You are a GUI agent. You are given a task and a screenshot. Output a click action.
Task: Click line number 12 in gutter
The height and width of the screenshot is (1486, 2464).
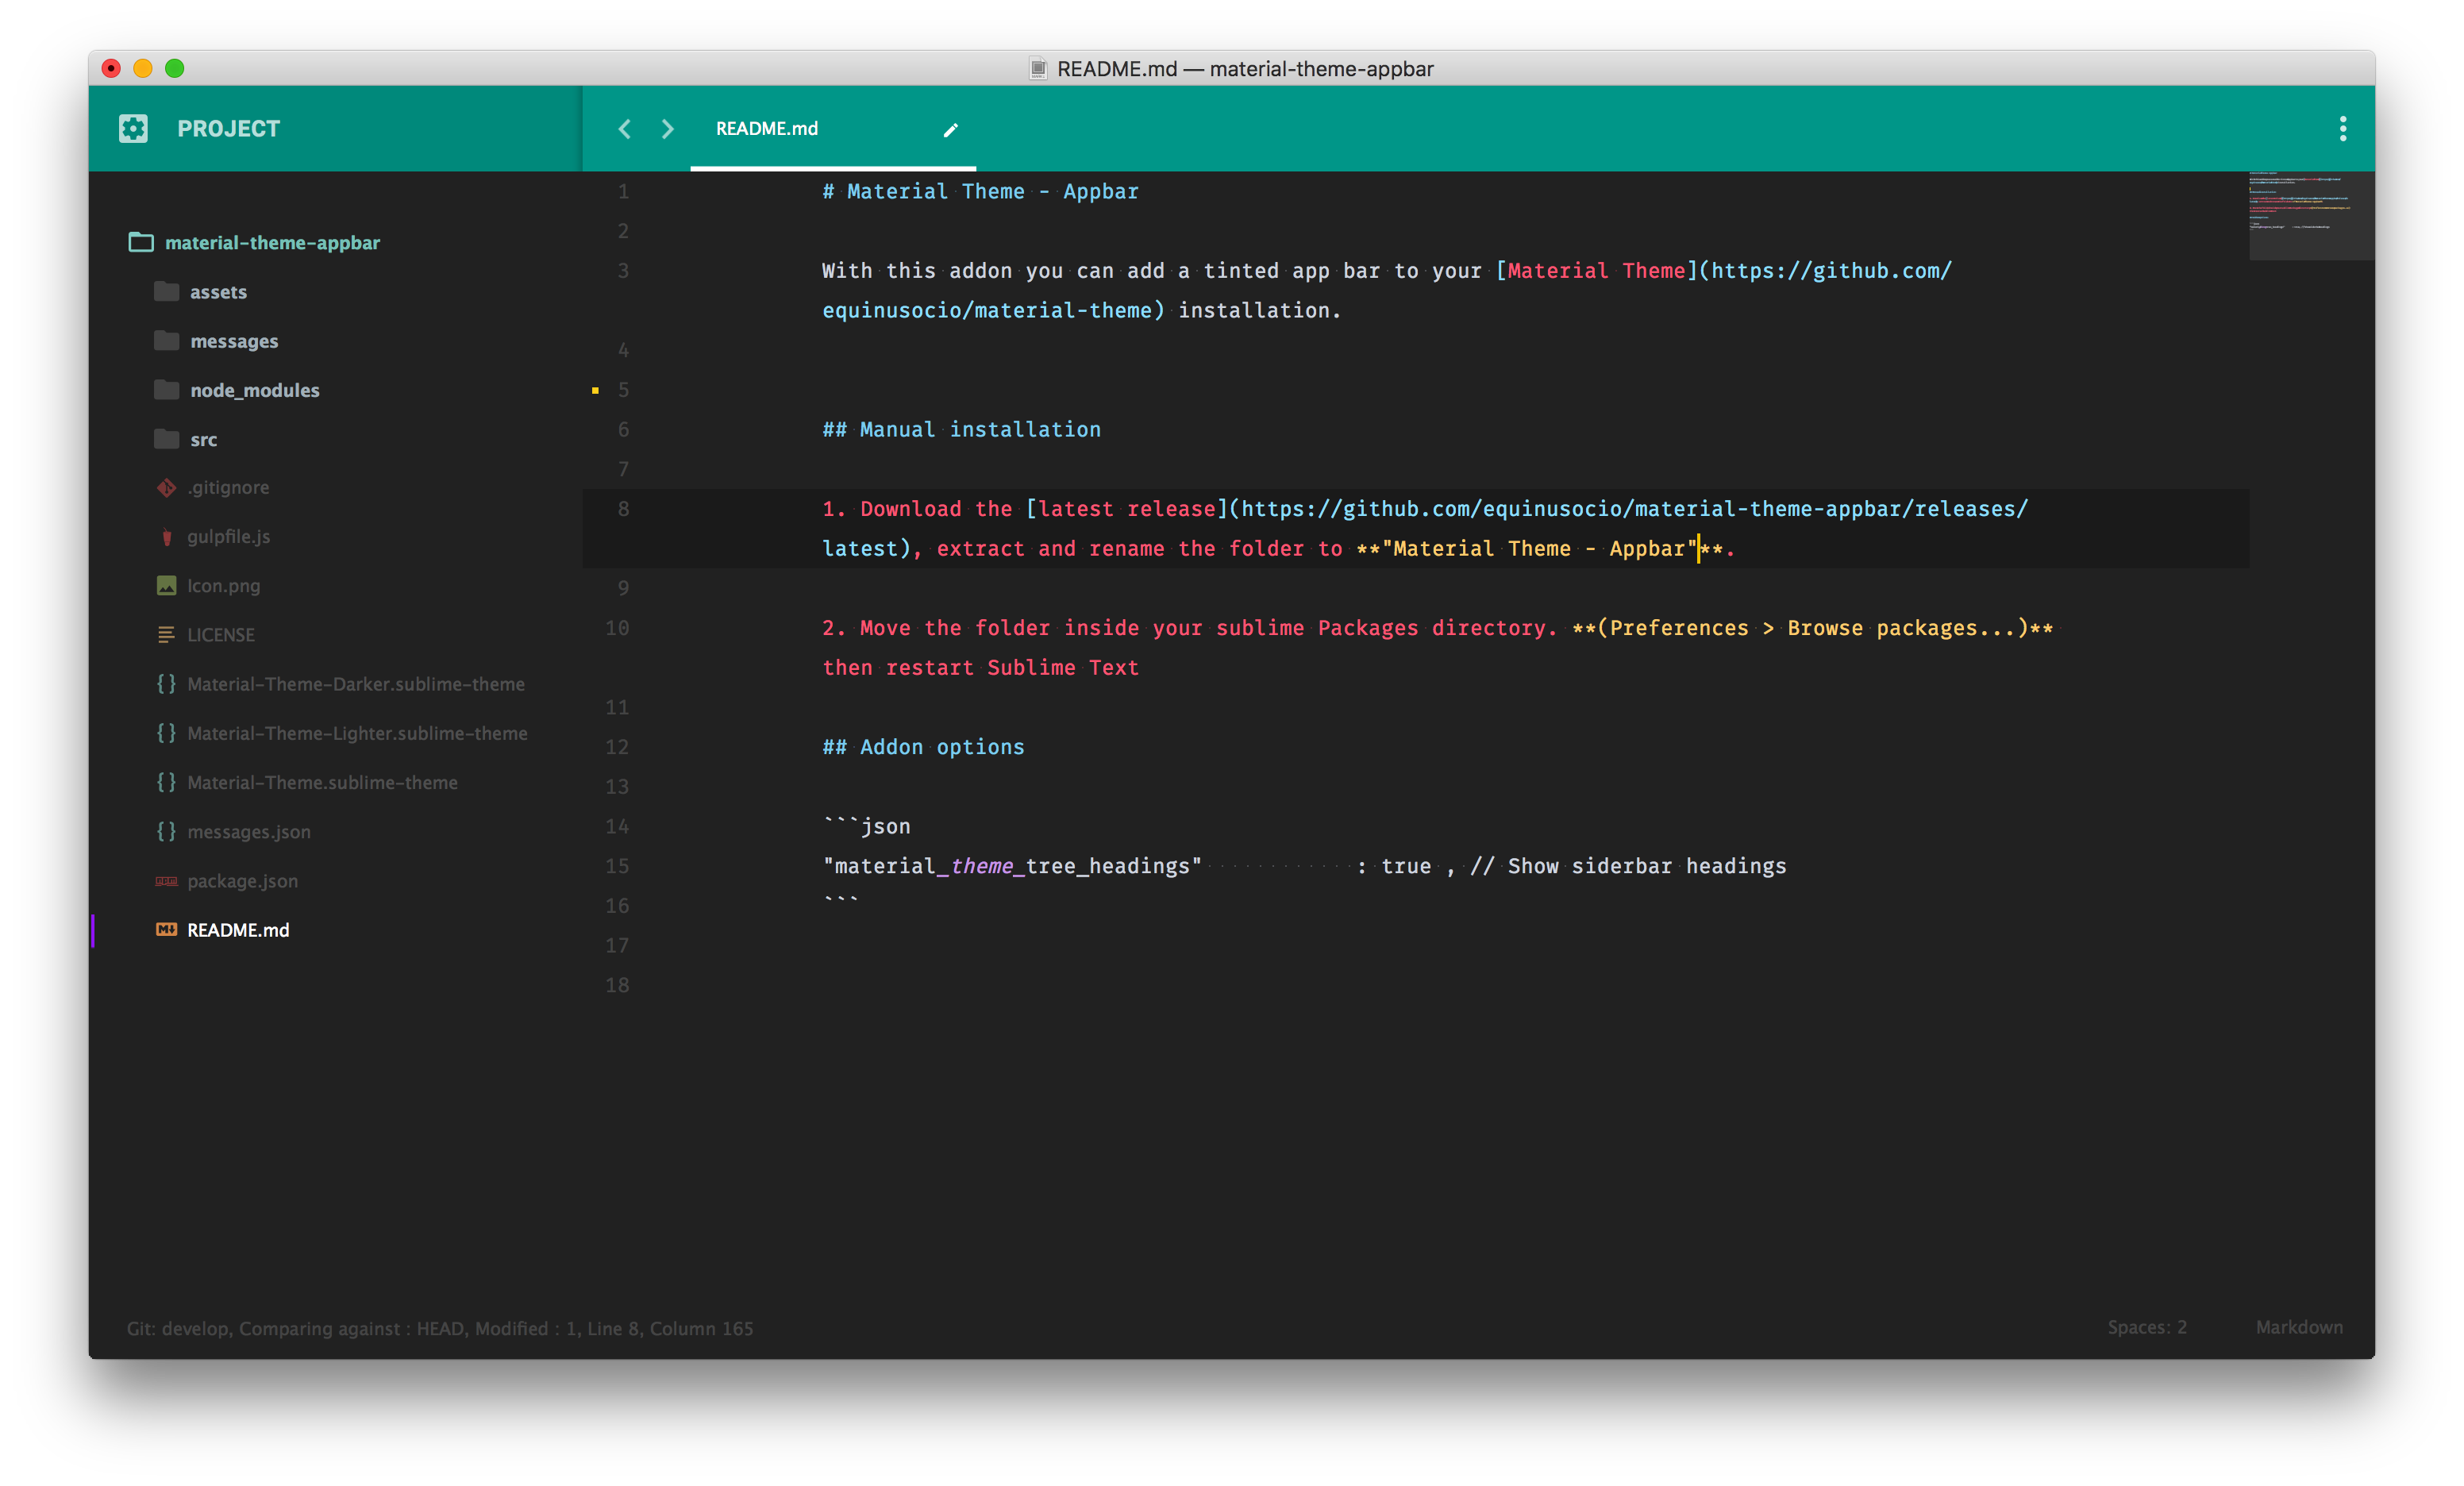(617, 746)
